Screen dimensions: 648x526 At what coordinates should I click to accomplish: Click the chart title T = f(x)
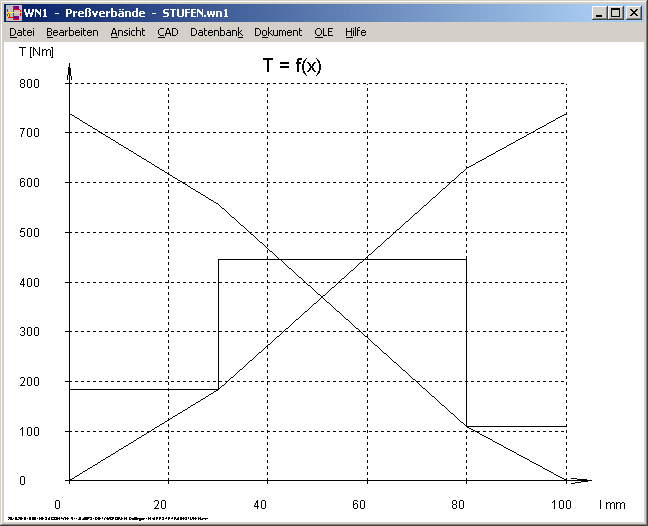[x=292, y=66]
